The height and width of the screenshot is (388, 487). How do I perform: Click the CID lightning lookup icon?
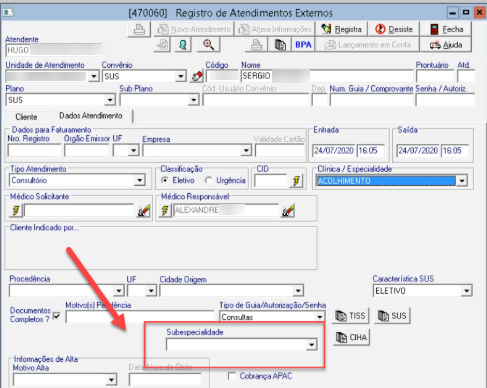tap(296, 181)
